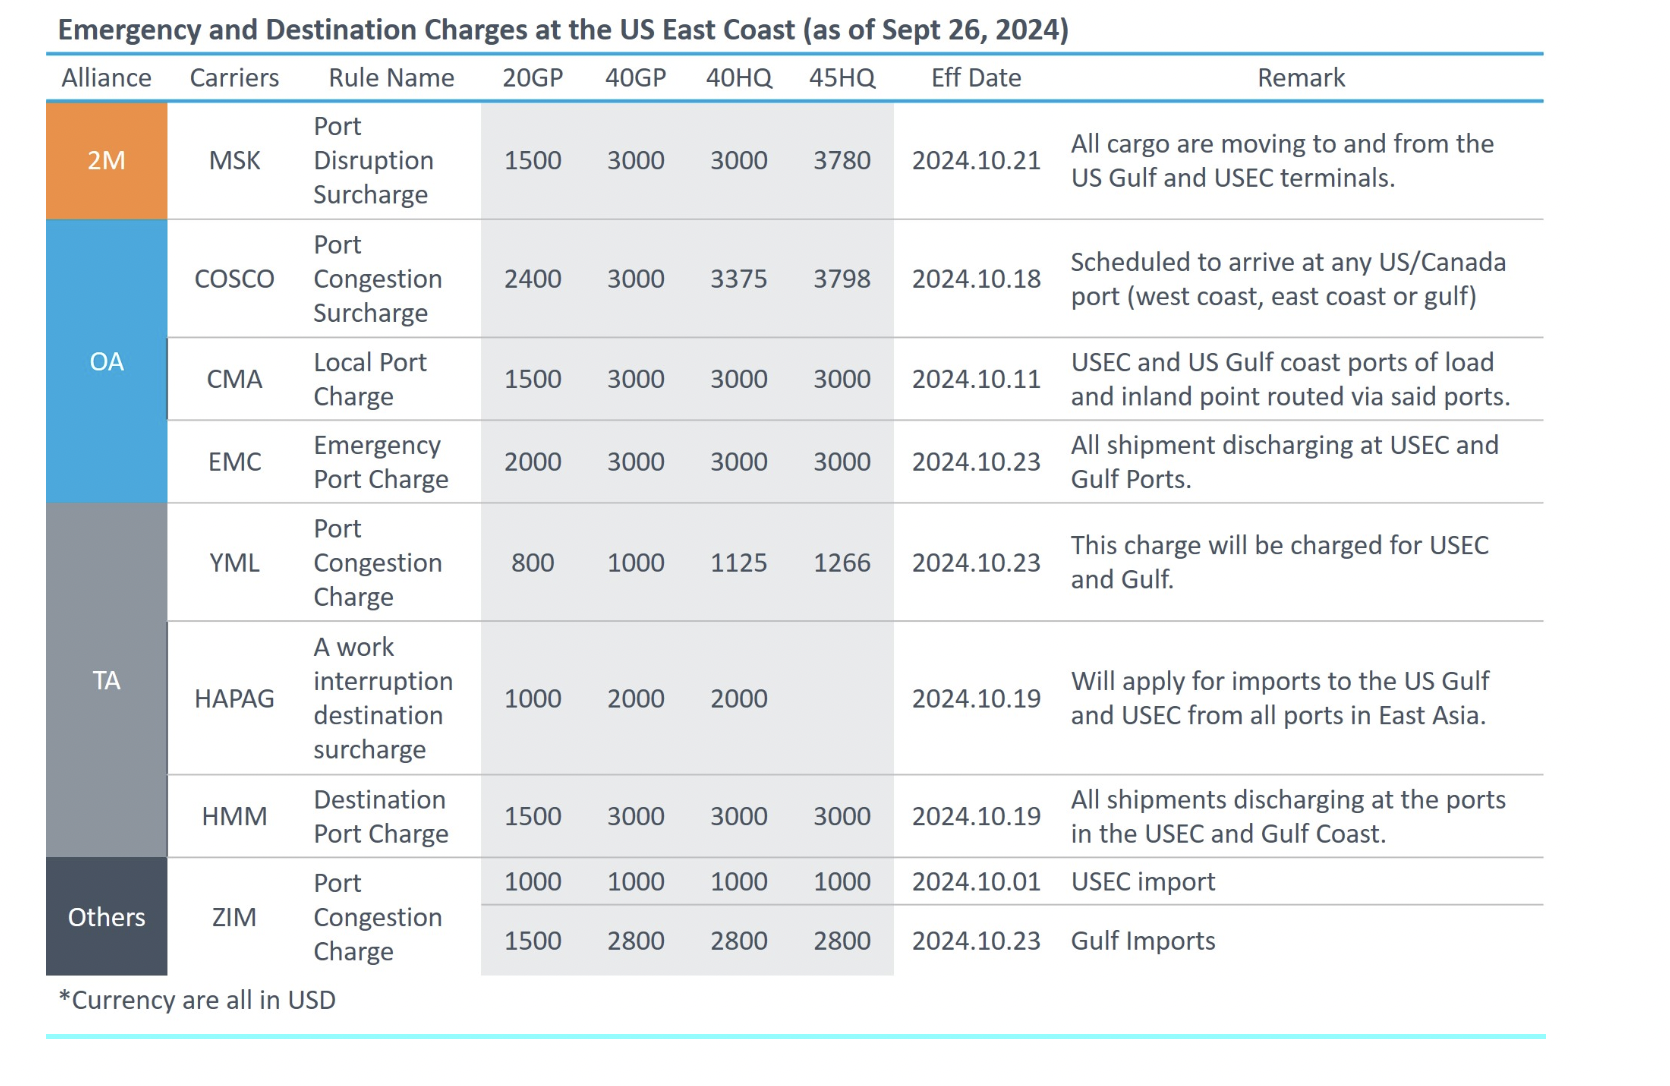The height and width of the screenshot is (1086, 1670).
Task: Click the 40HQ column header
Action: (x=739, y=78)
